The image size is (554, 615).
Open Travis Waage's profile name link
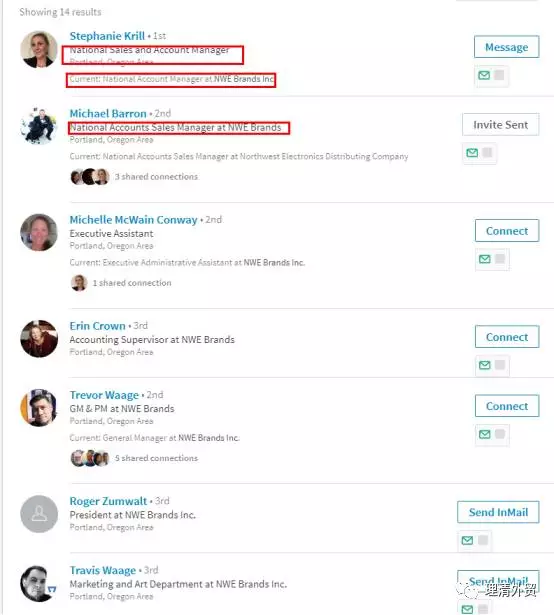pyautogui.click(x=103, y=570)
